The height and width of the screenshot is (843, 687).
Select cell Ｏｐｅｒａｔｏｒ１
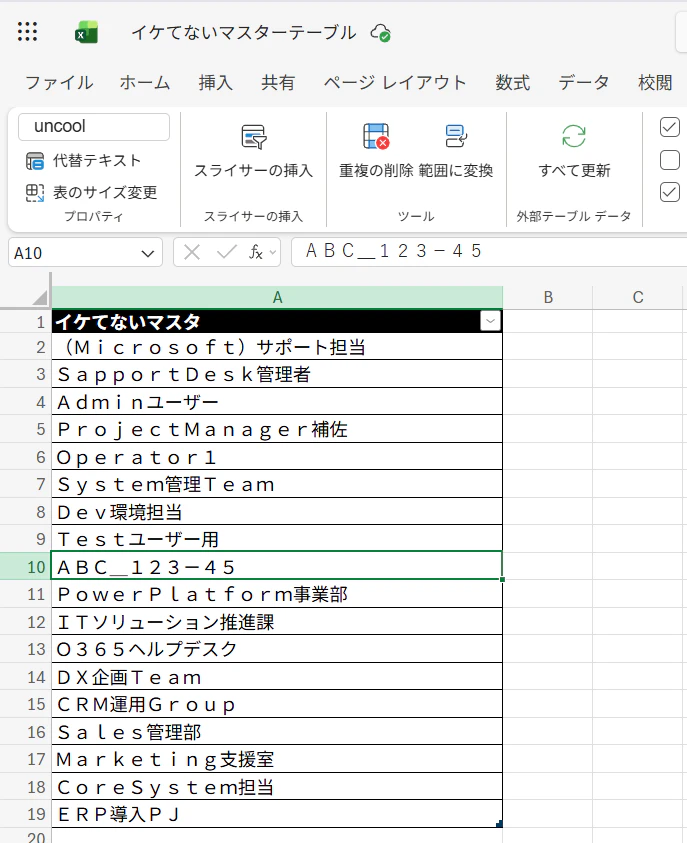[277, 457]
